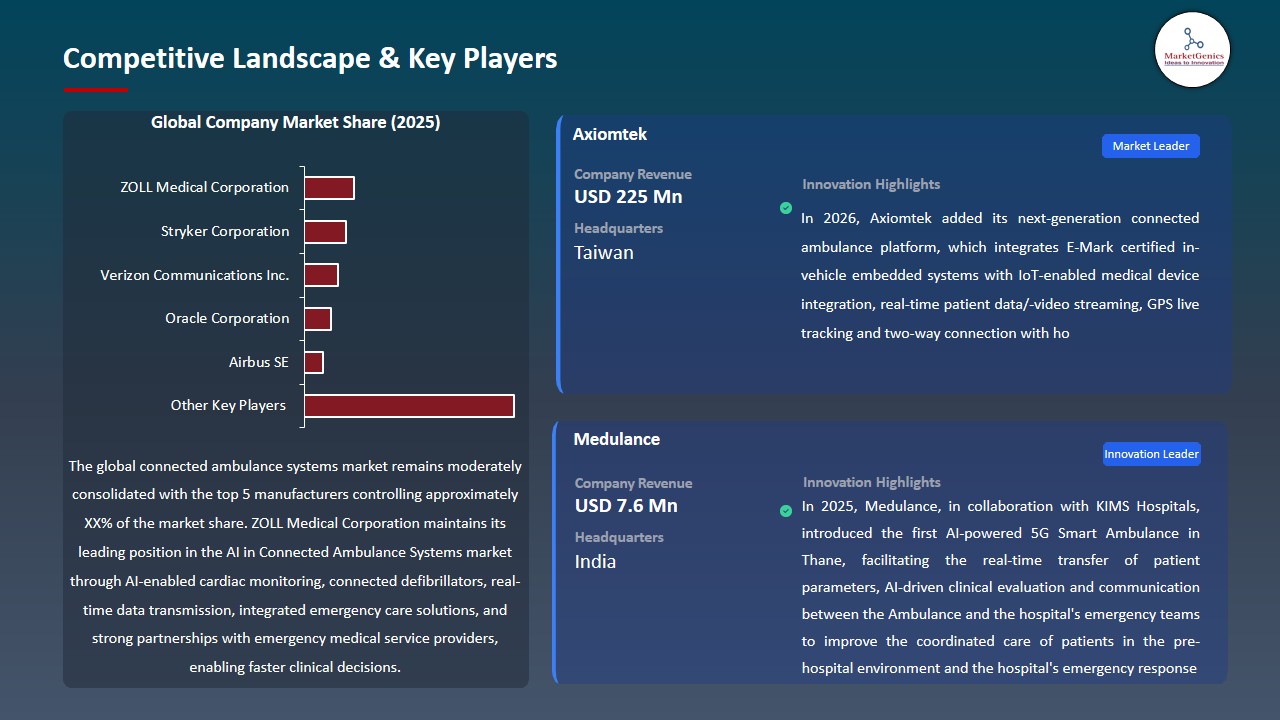This screenshot has height=720, width=1280.
Task: Select the Airbus SE bar
Action: tap(314, 362)
